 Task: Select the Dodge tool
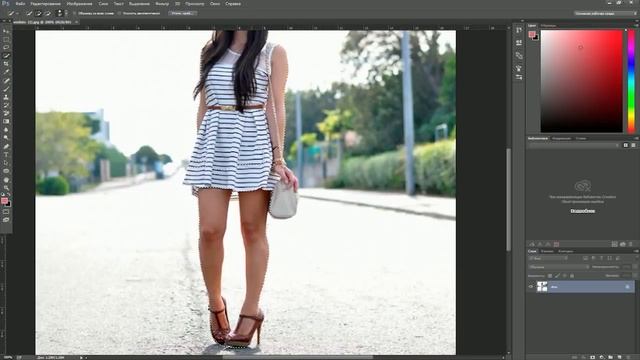6,138
